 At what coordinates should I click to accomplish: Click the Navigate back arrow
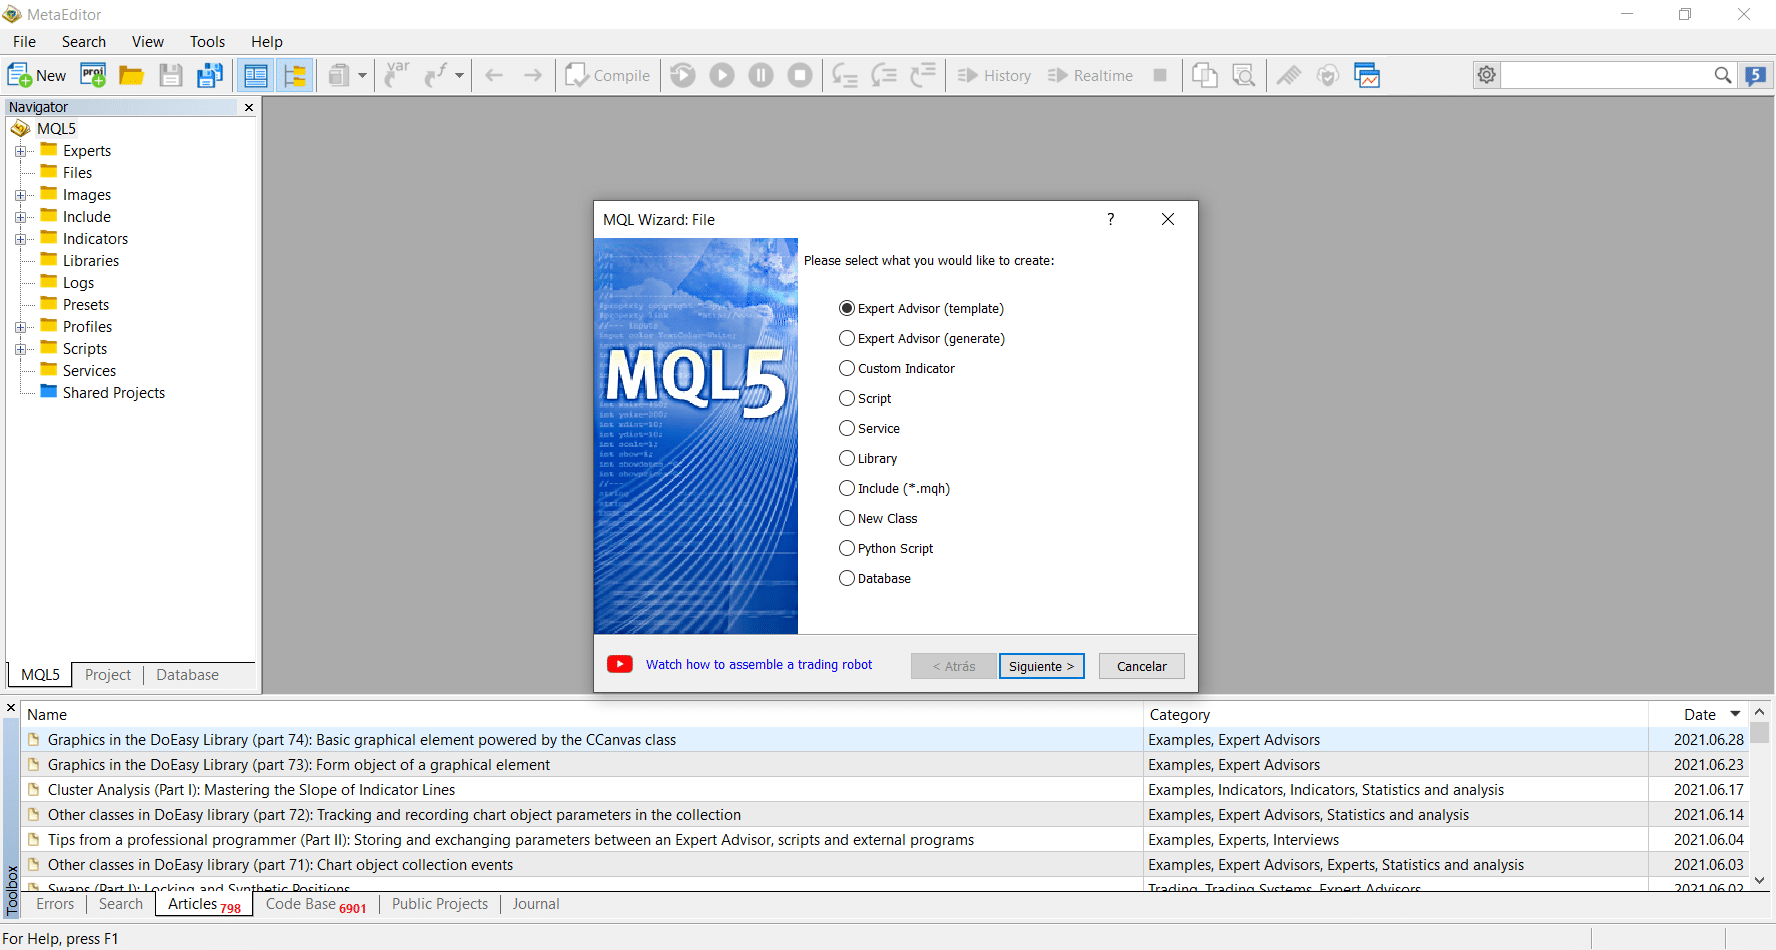point(494,75)
